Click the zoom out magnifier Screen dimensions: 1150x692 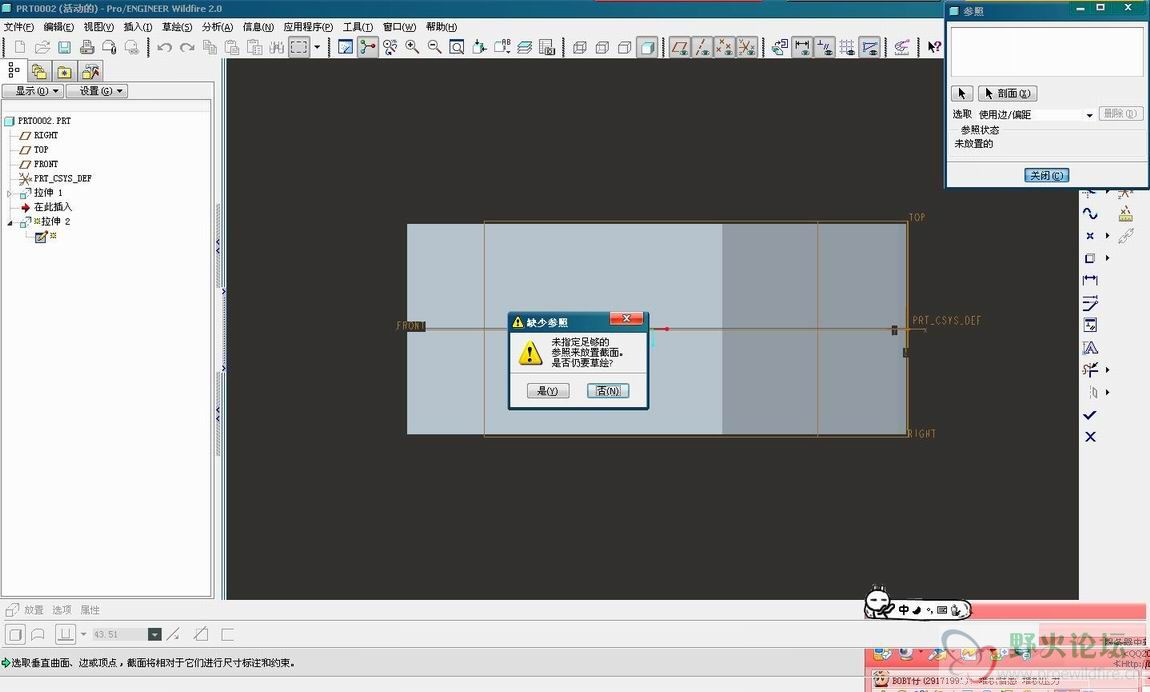pos(434,47)
